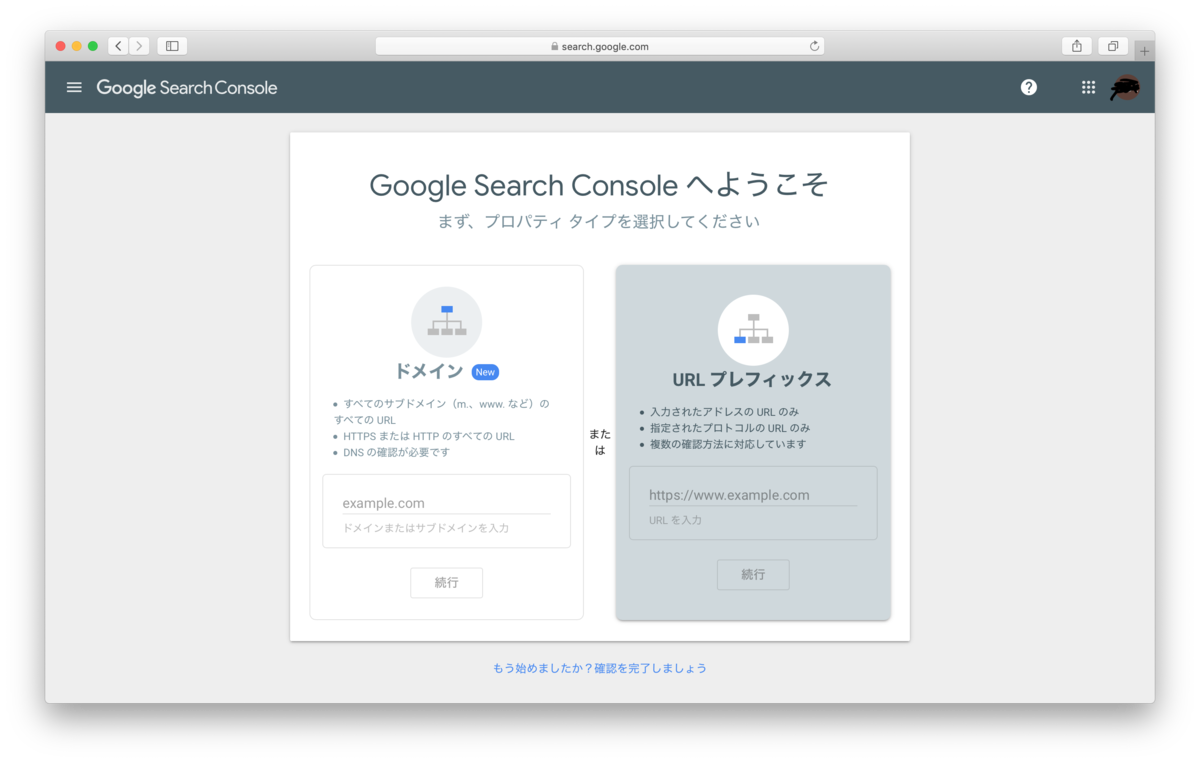Show all tabs overview button

(x=1113, y=46)
